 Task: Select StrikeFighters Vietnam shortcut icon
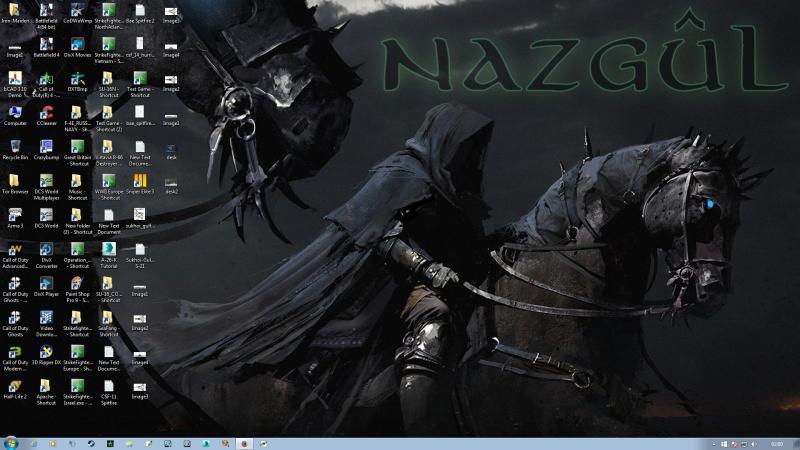tap(109, 50)
